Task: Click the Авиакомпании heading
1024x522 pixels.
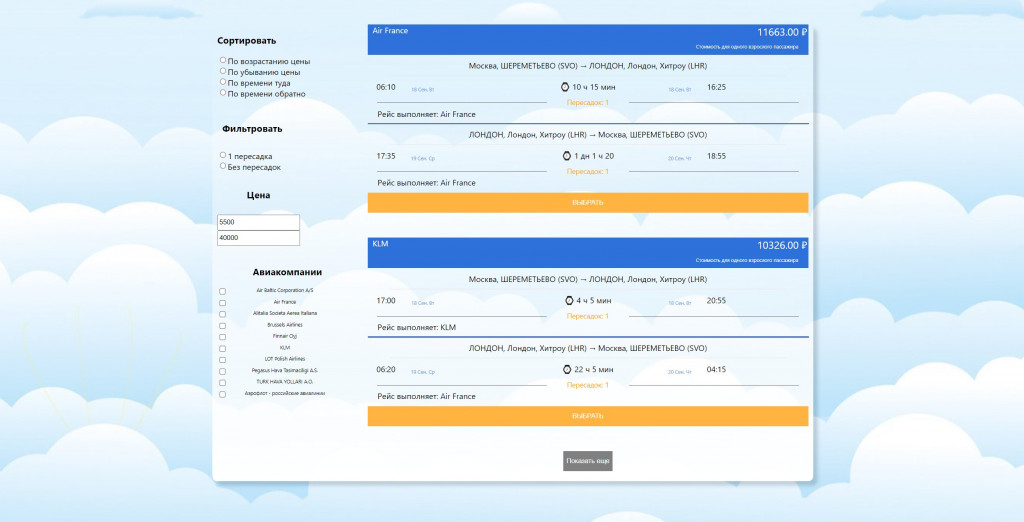Action: (x=287, y=272)
